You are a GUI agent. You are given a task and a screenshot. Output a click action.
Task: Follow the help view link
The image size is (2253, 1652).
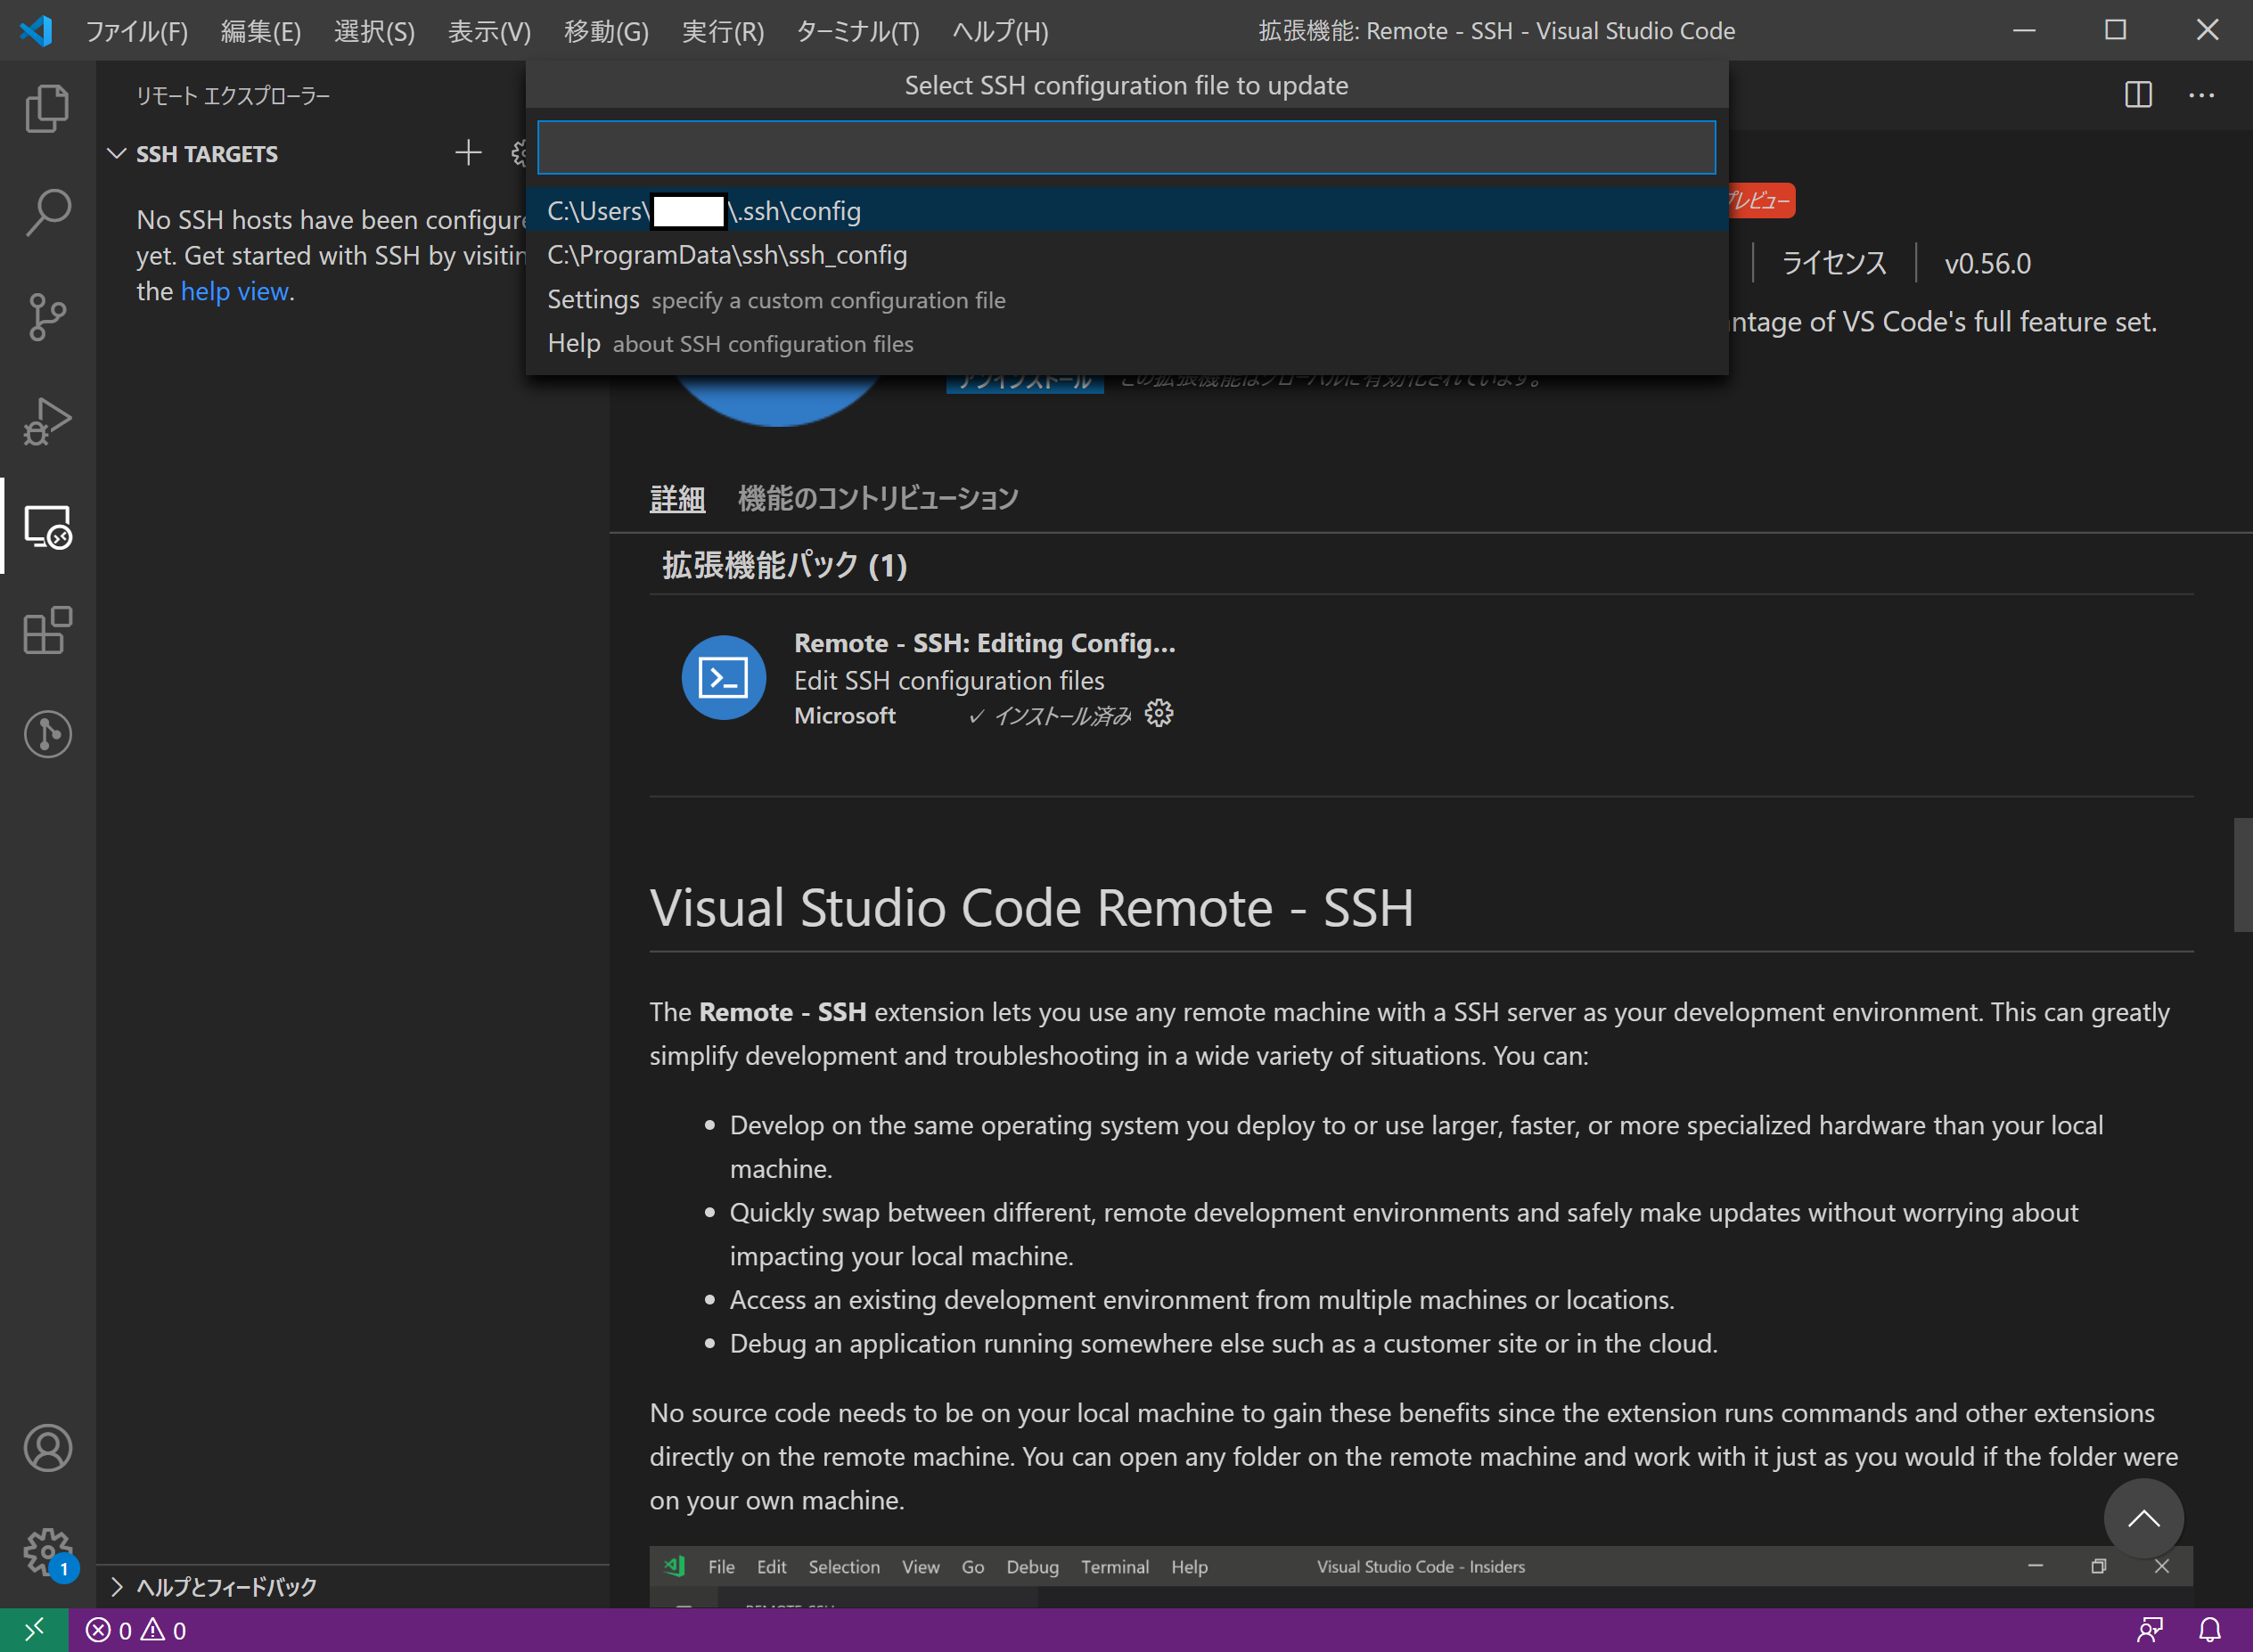(x=234, y=291)
